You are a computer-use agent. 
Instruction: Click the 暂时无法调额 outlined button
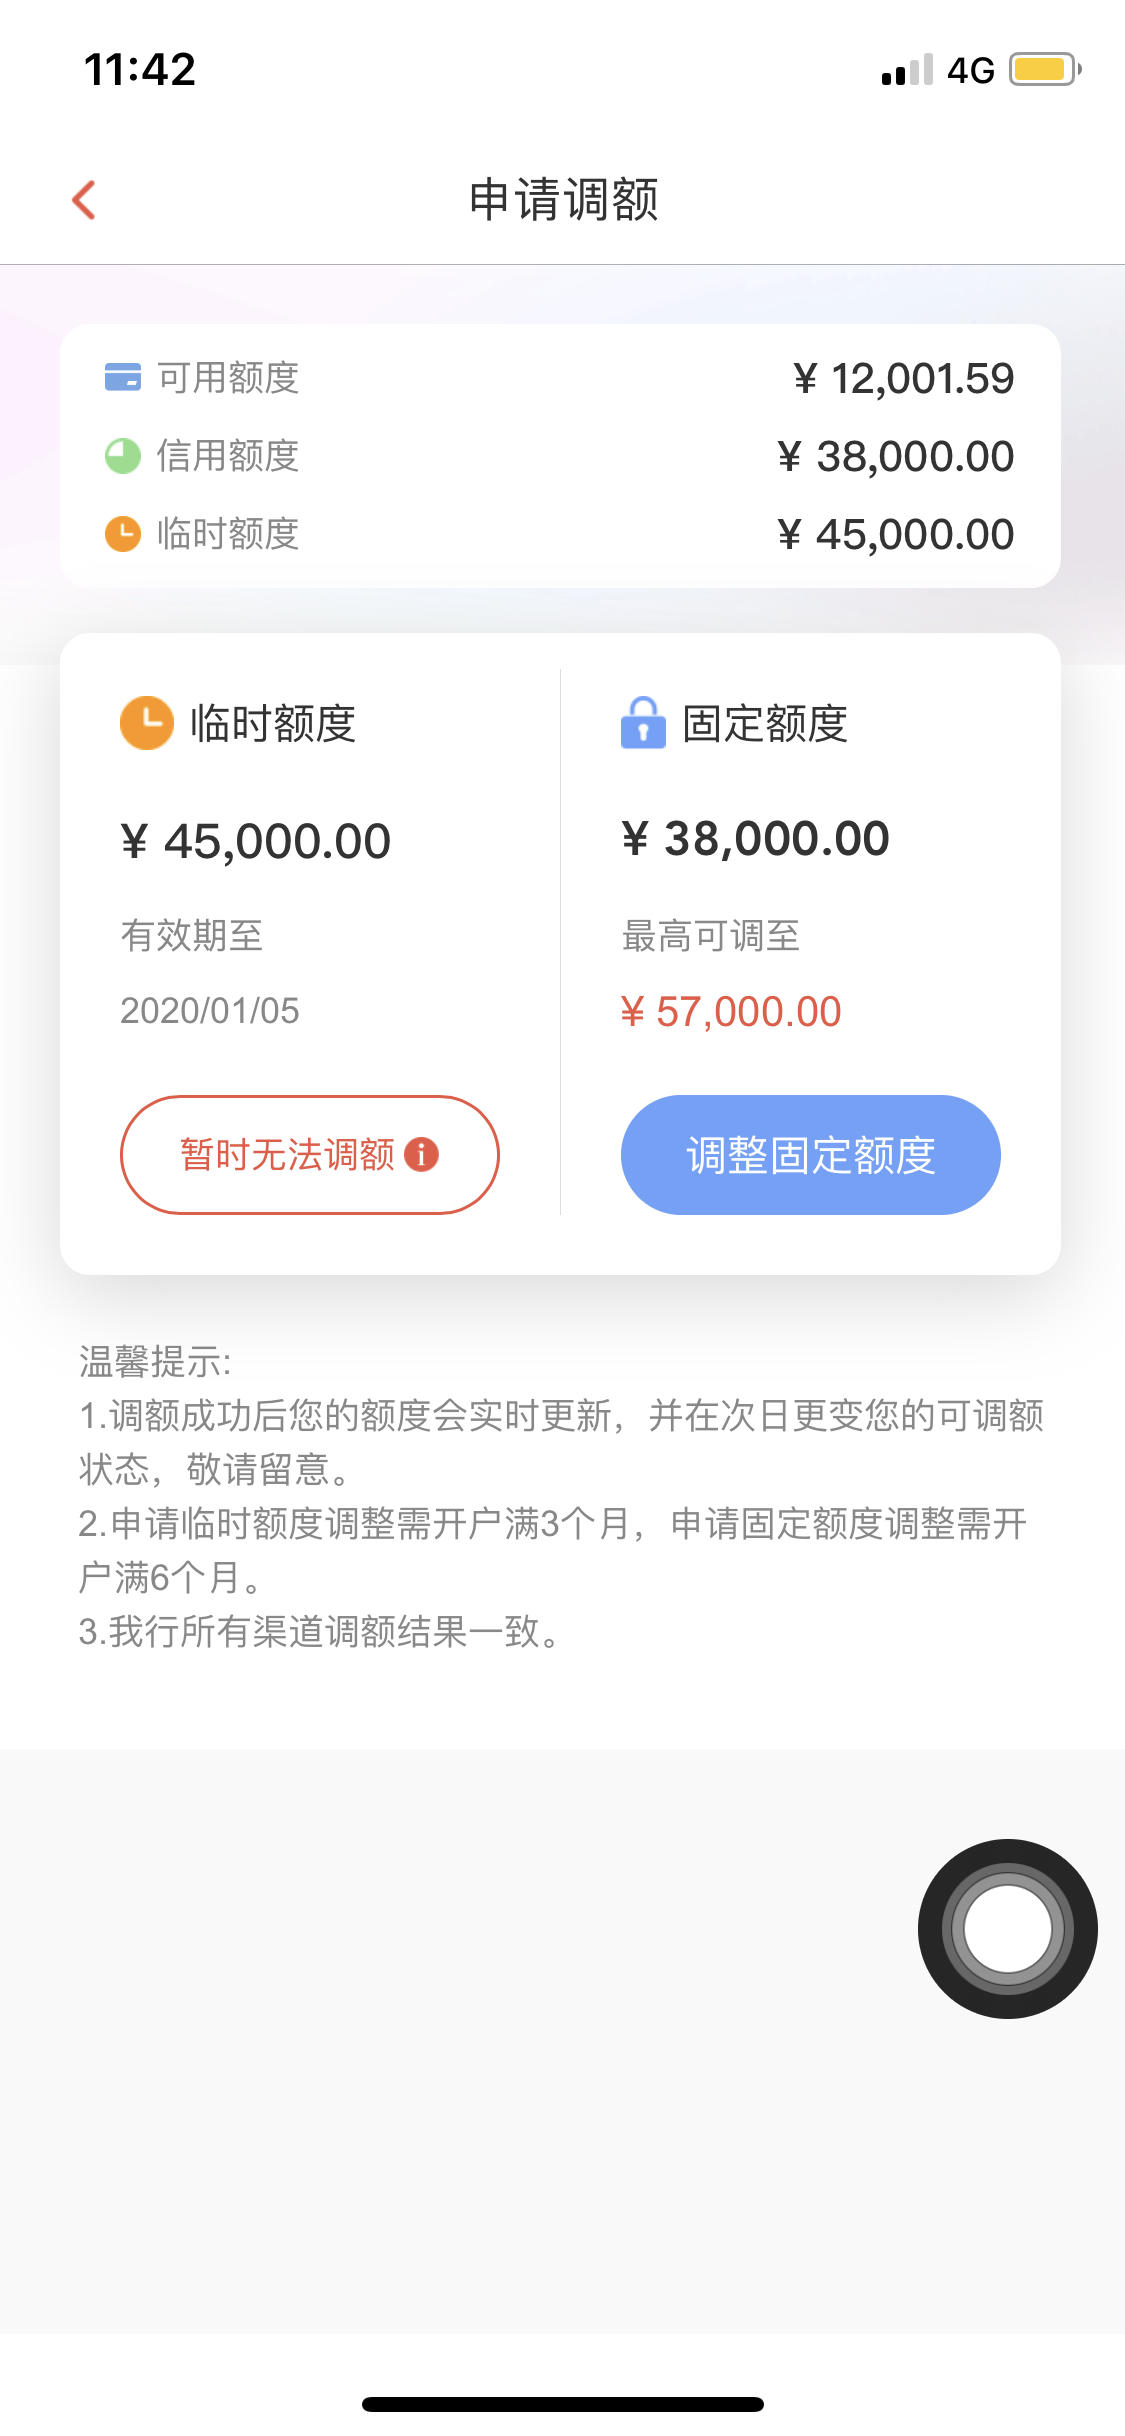click(x=310, y=1155)
